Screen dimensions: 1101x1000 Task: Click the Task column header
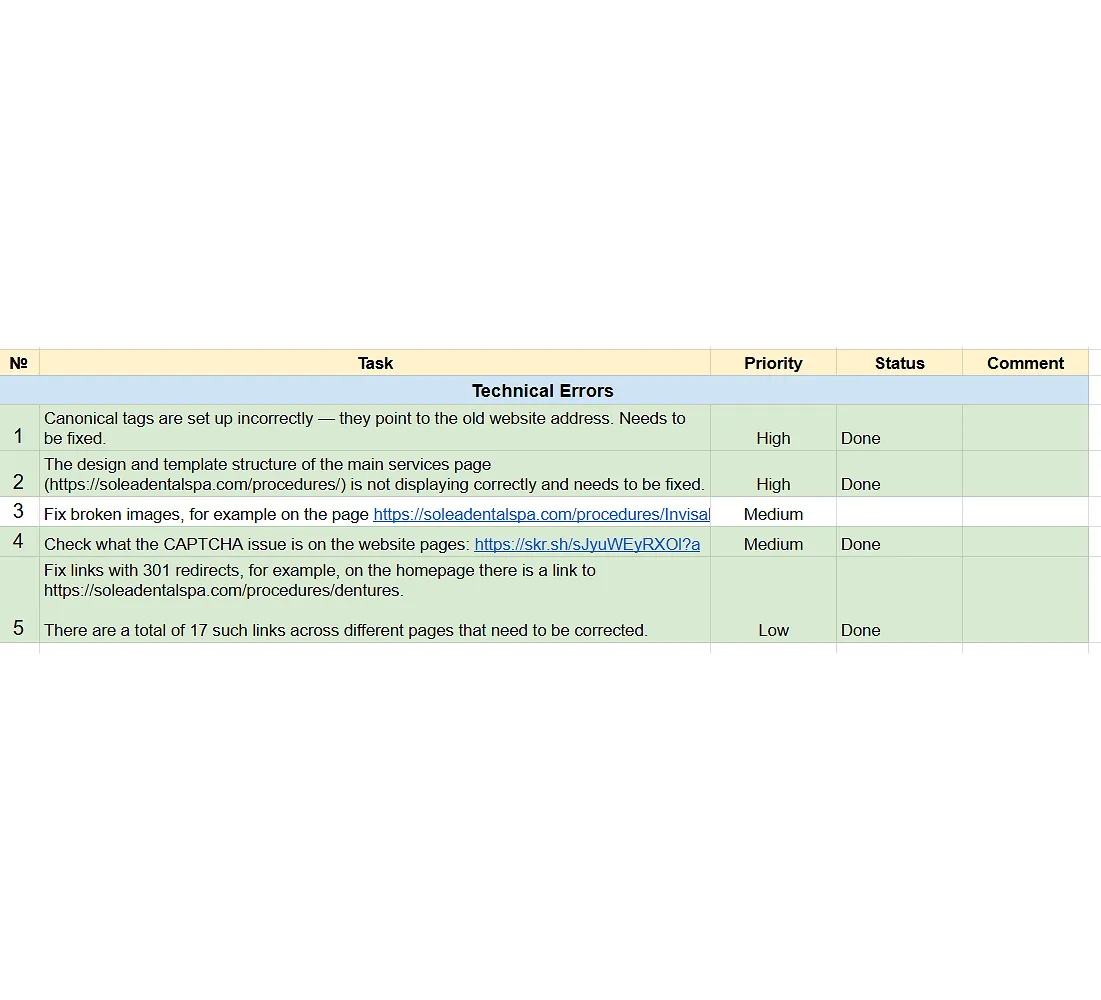tap(375, 362)
